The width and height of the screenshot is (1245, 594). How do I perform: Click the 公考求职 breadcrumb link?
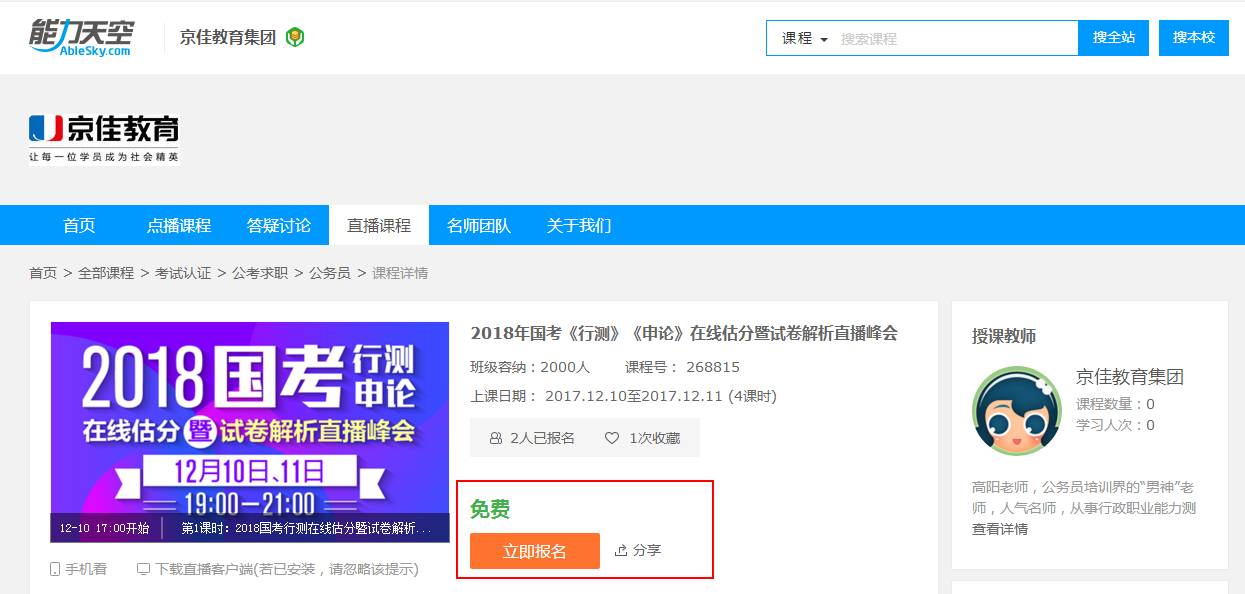tap(260, 273)
